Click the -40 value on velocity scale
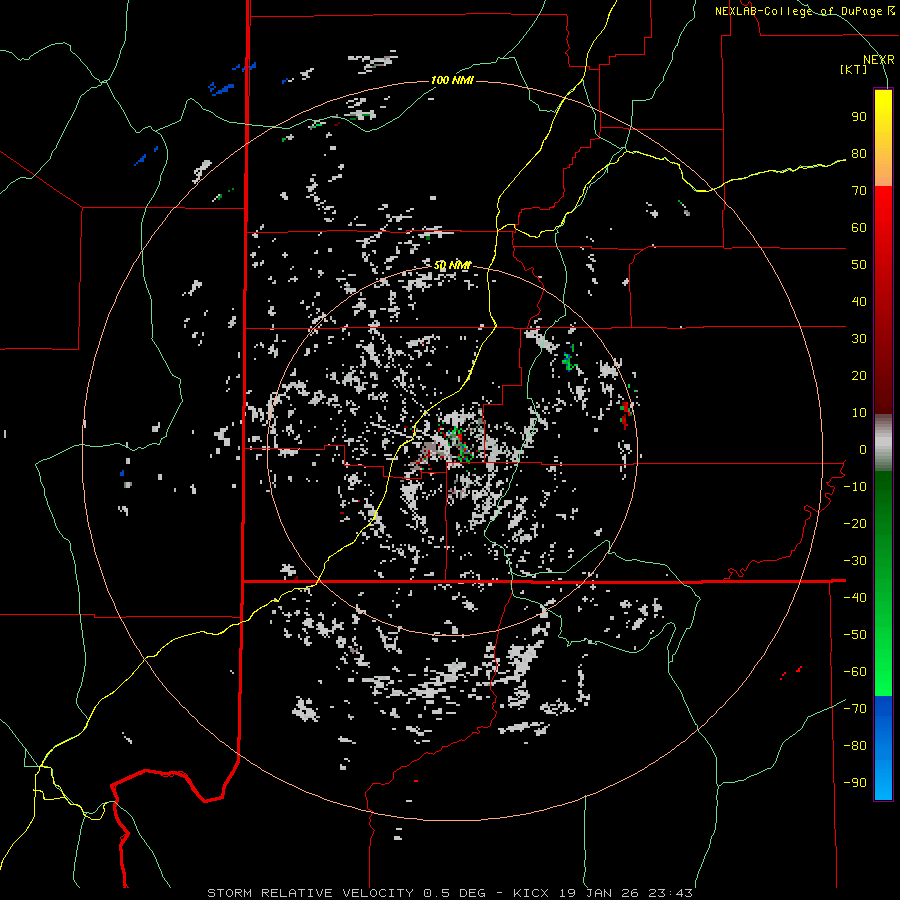The height and width of the screenshot is (900, 900). [x=855, y=598]
